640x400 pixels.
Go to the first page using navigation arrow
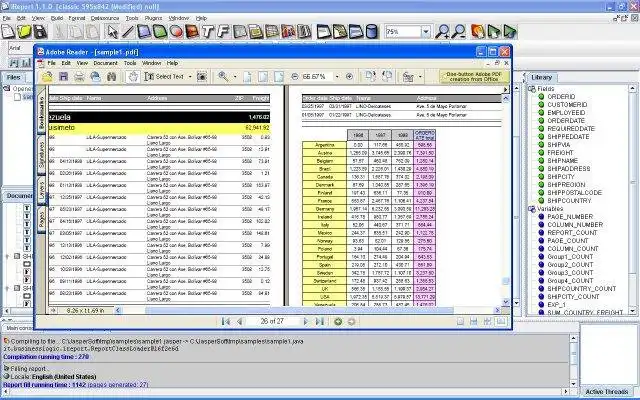coord(226,321)
